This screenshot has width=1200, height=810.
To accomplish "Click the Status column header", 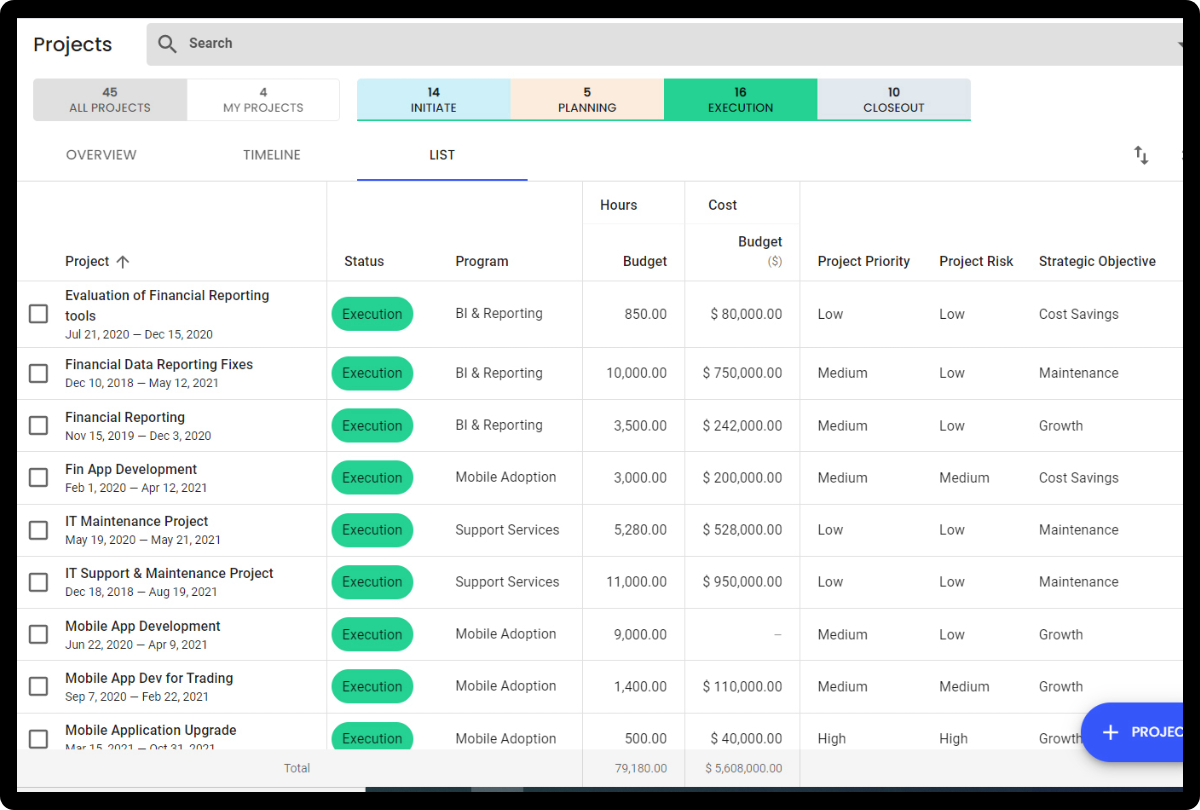I will pyautogui.click(x=364, y=261).
